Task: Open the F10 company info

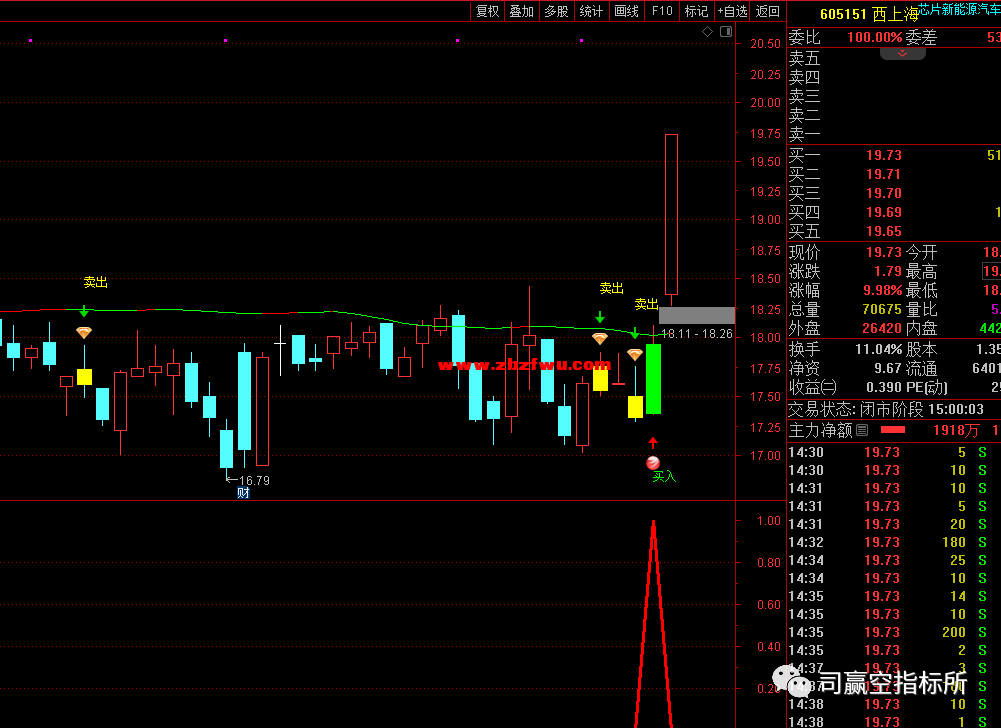Action: click(662, 11)
